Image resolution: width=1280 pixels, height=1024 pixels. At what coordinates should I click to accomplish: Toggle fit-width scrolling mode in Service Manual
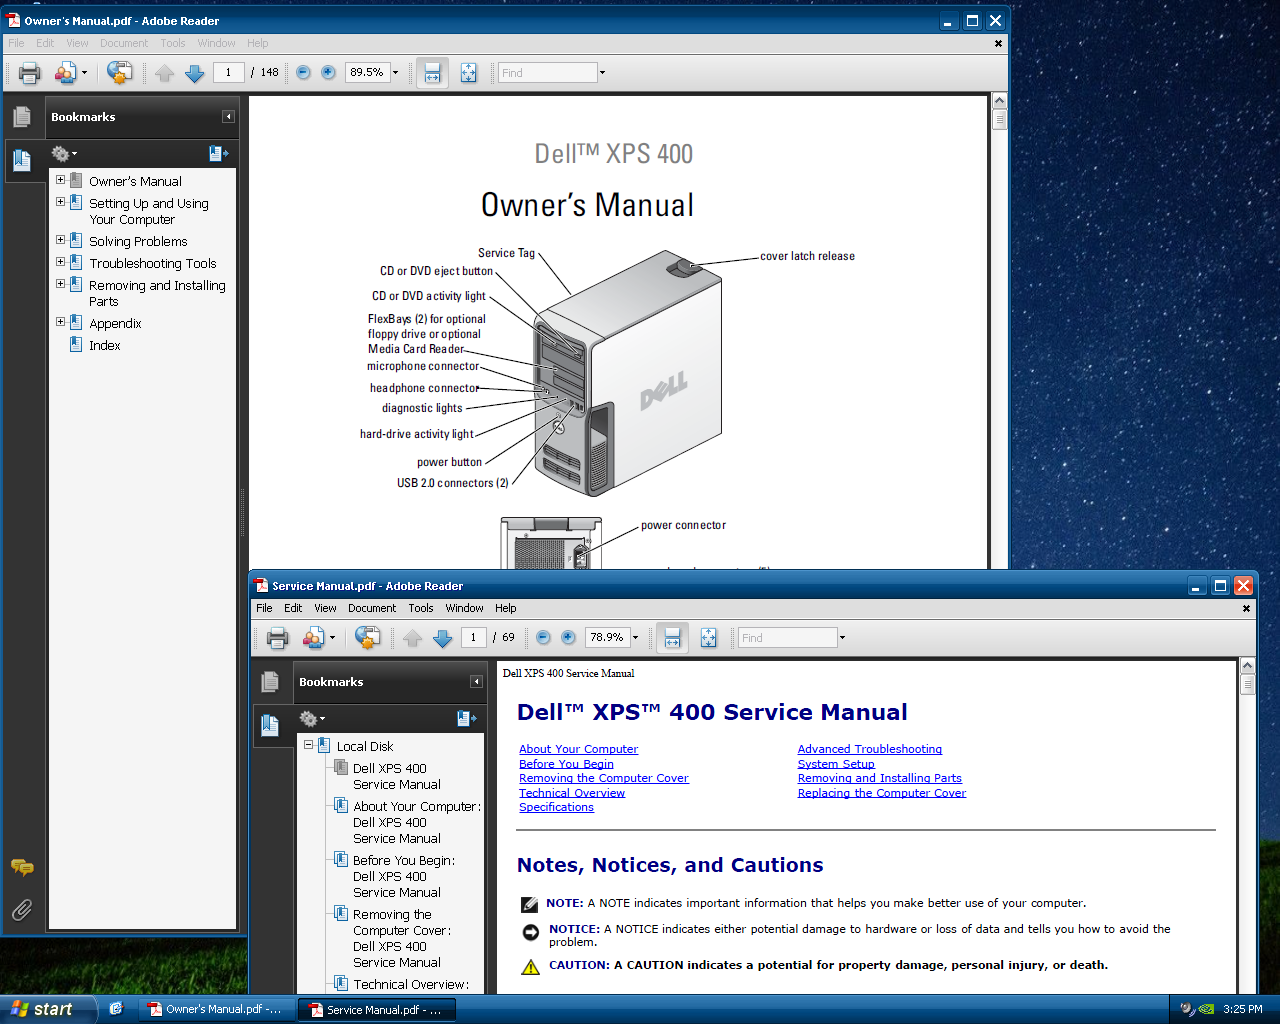[672, 637]
